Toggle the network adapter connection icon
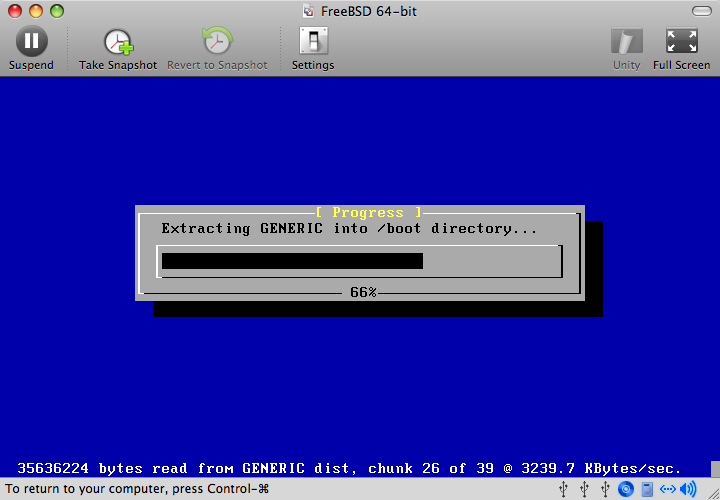 click(x=668, y=489)
